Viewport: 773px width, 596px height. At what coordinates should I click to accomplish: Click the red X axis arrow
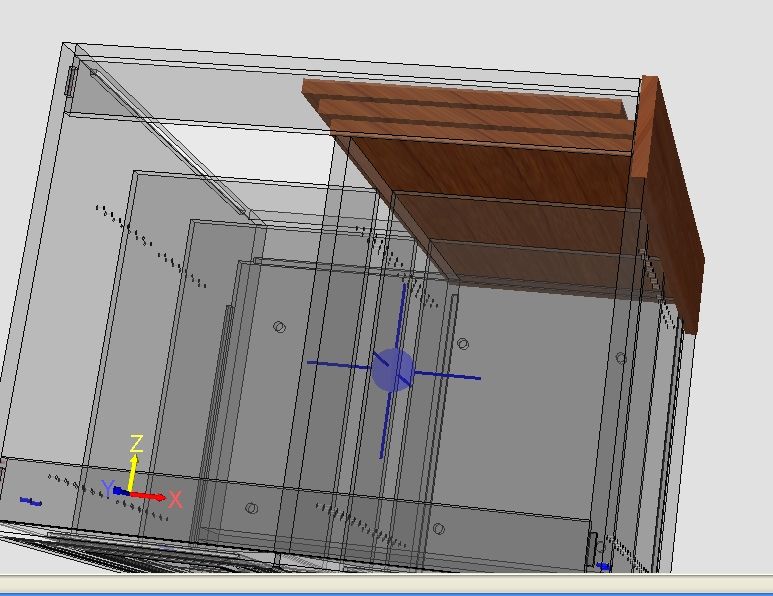coord(147,496)
